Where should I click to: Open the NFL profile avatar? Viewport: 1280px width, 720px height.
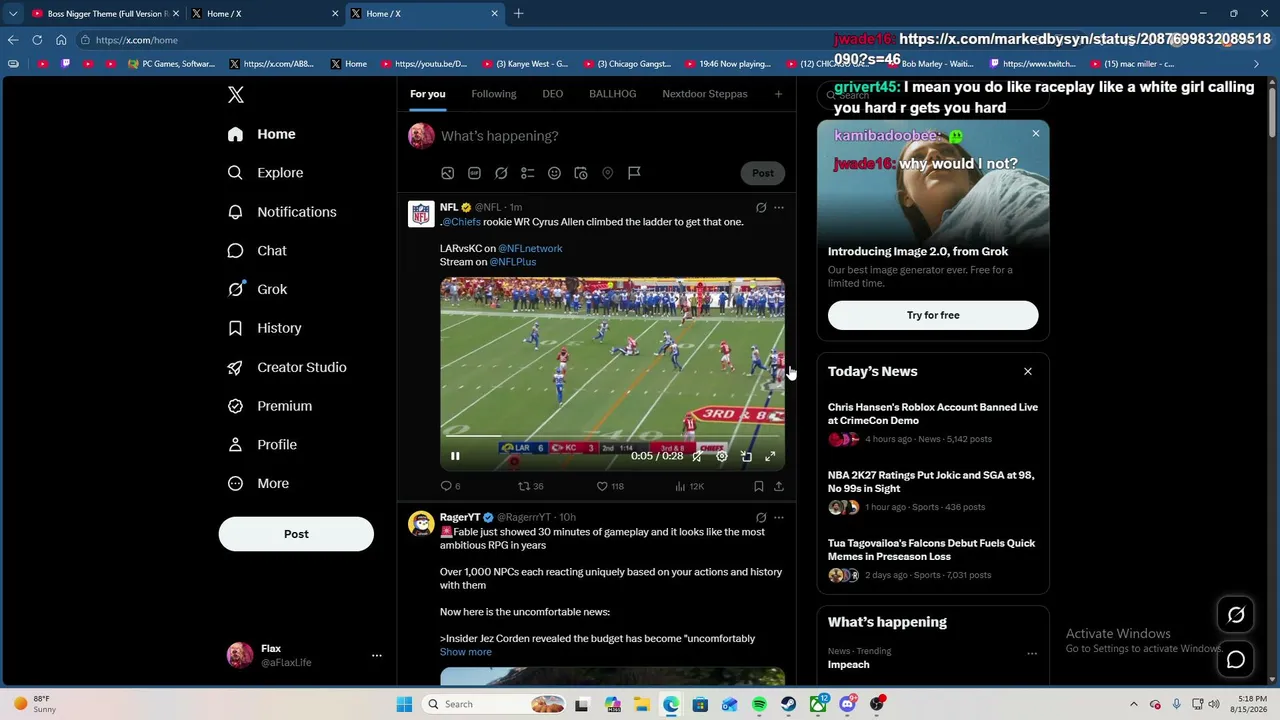(x=421, y=214)
